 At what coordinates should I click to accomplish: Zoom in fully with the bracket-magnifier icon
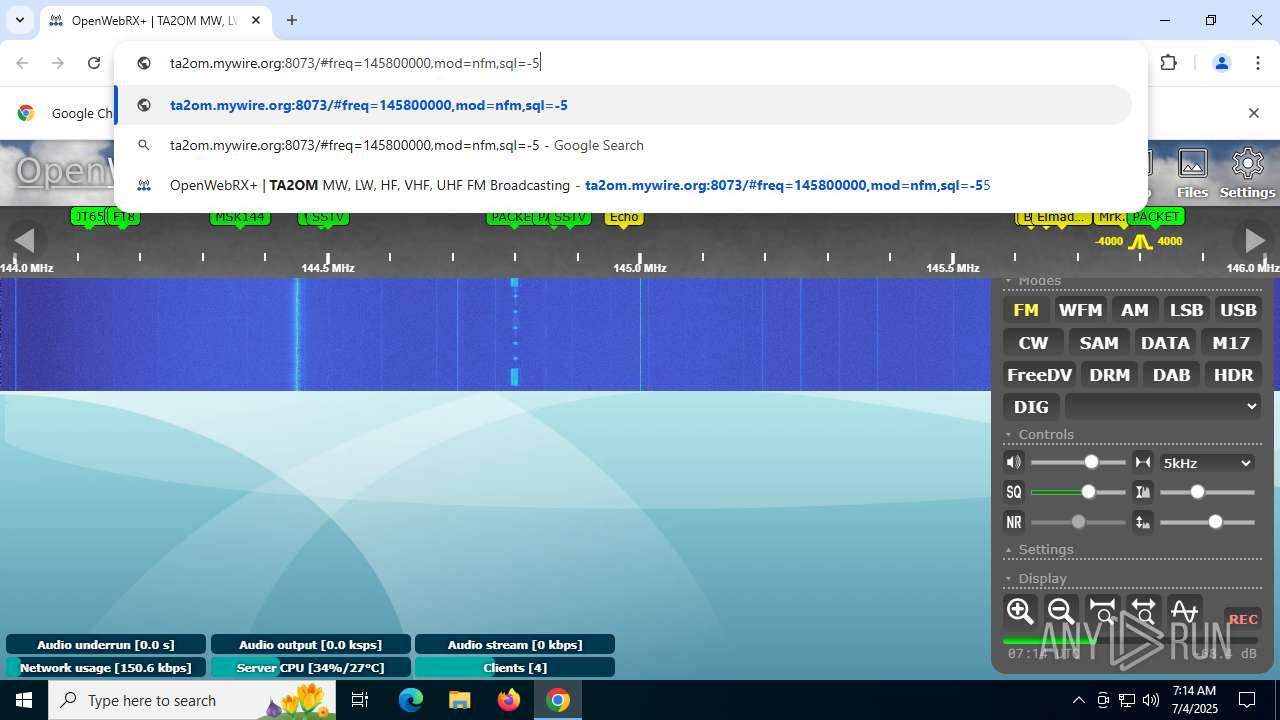pos(1102,611)
